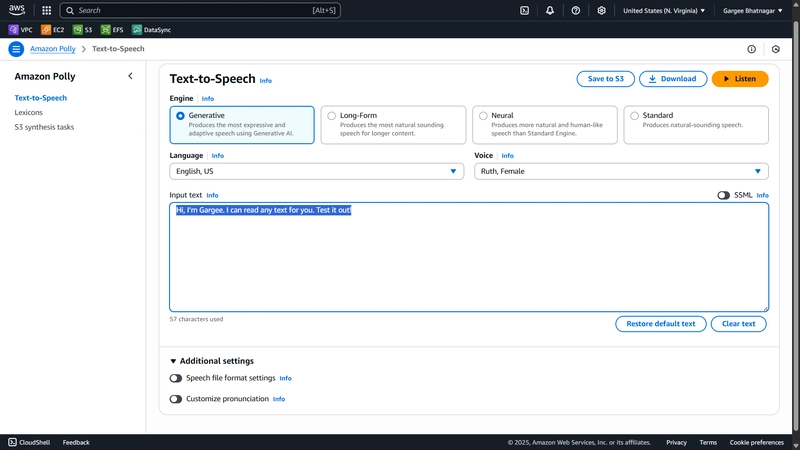This screenshot has height=450, width=800.
Task: Open the VPC service shortcut
Action: coord(20,30)
